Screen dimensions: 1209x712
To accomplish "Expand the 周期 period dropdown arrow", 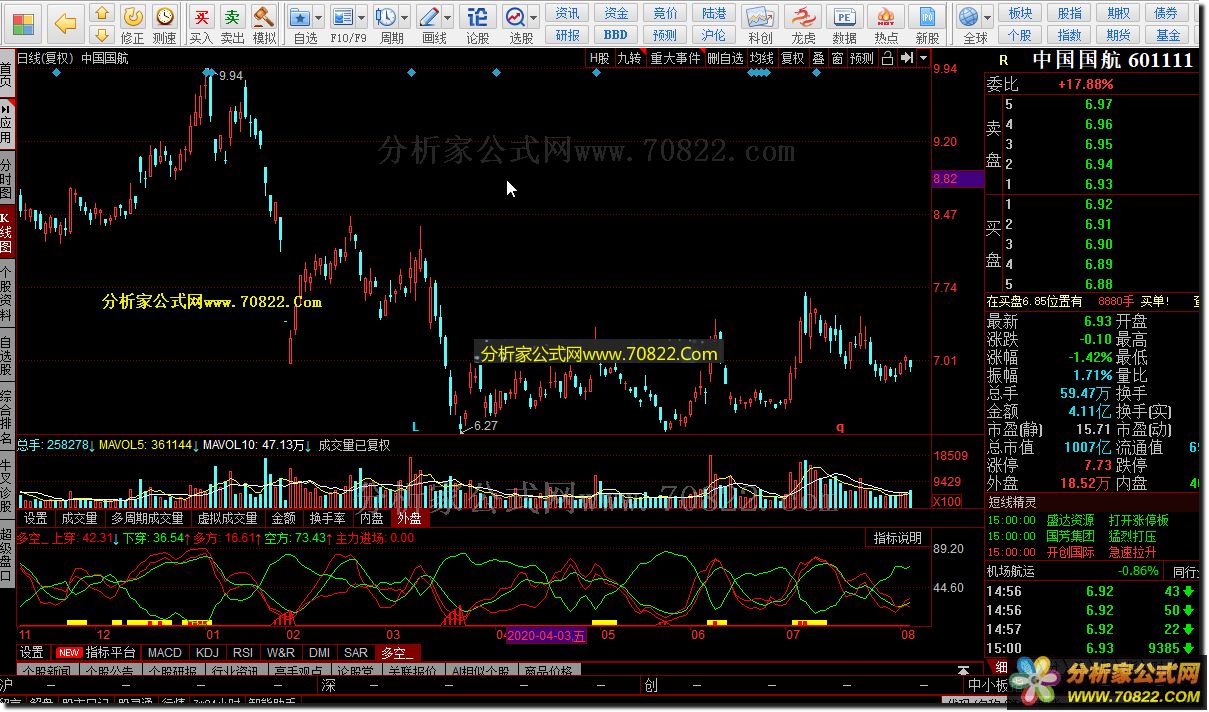I will (x=405, y=18).
